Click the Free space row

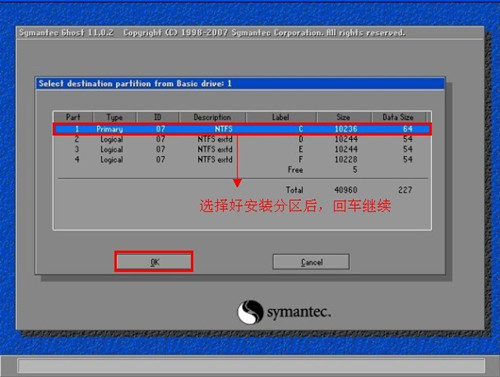pyautogui.click(x=323, y=170)
